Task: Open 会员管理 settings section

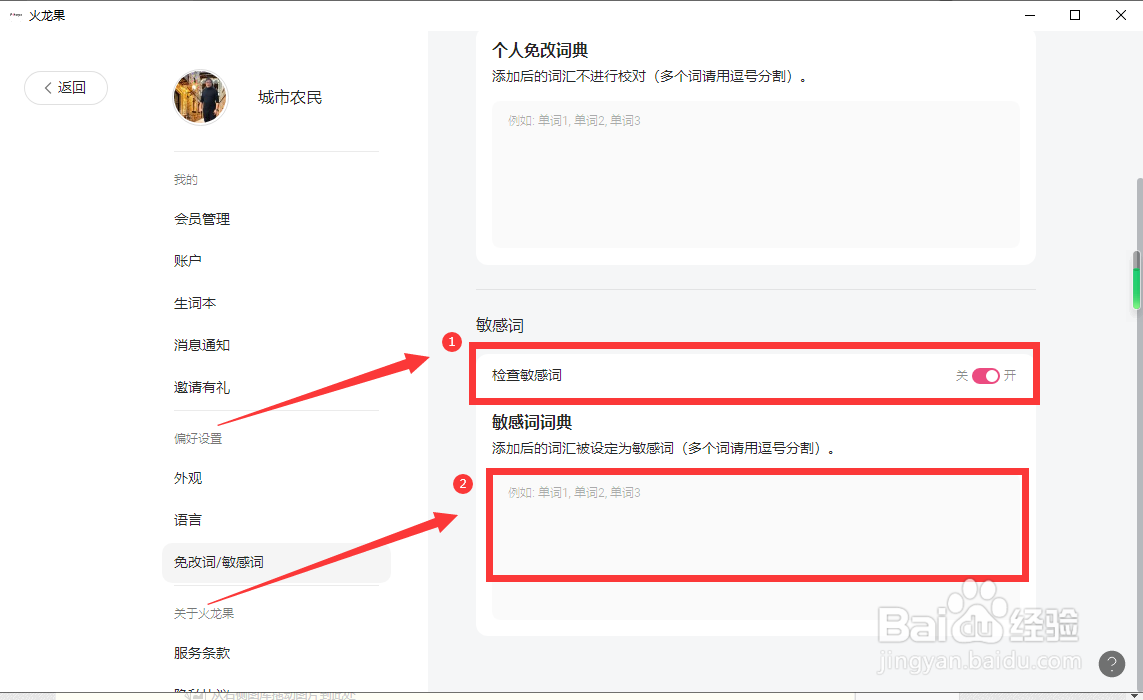Action: click(x=202, y=219)
